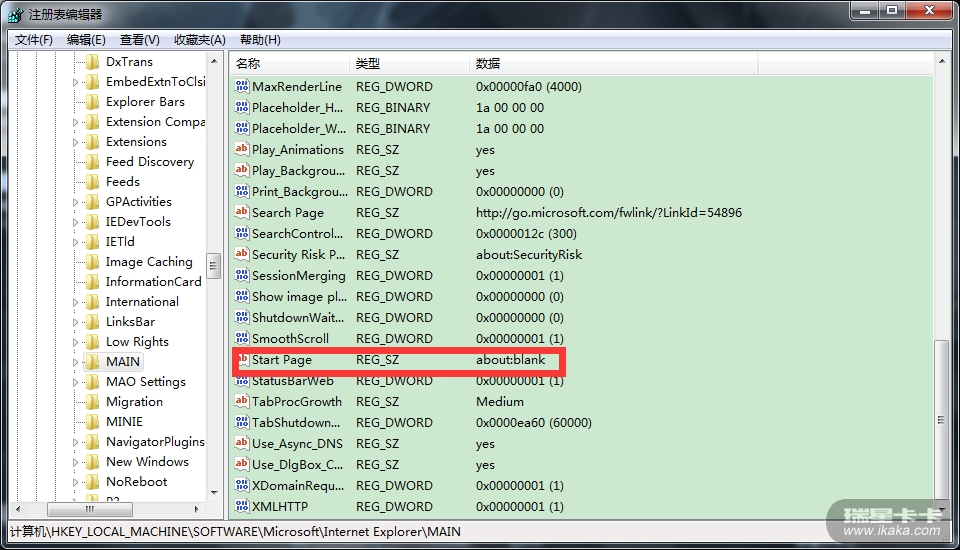This screenshot has height=550, width=960.
Task: Open the 编辑(E) menu
Action: click(86, 40)
